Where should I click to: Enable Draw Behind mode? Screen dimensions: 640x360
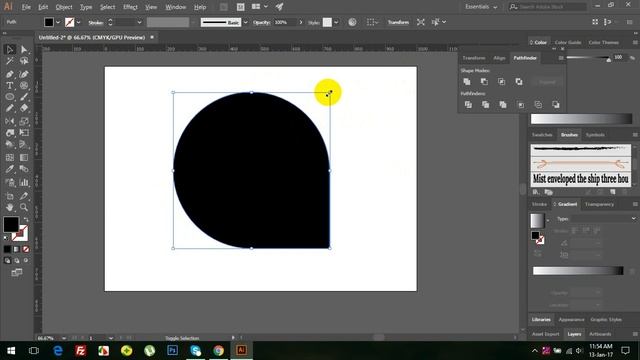click(x=17, y=260)
